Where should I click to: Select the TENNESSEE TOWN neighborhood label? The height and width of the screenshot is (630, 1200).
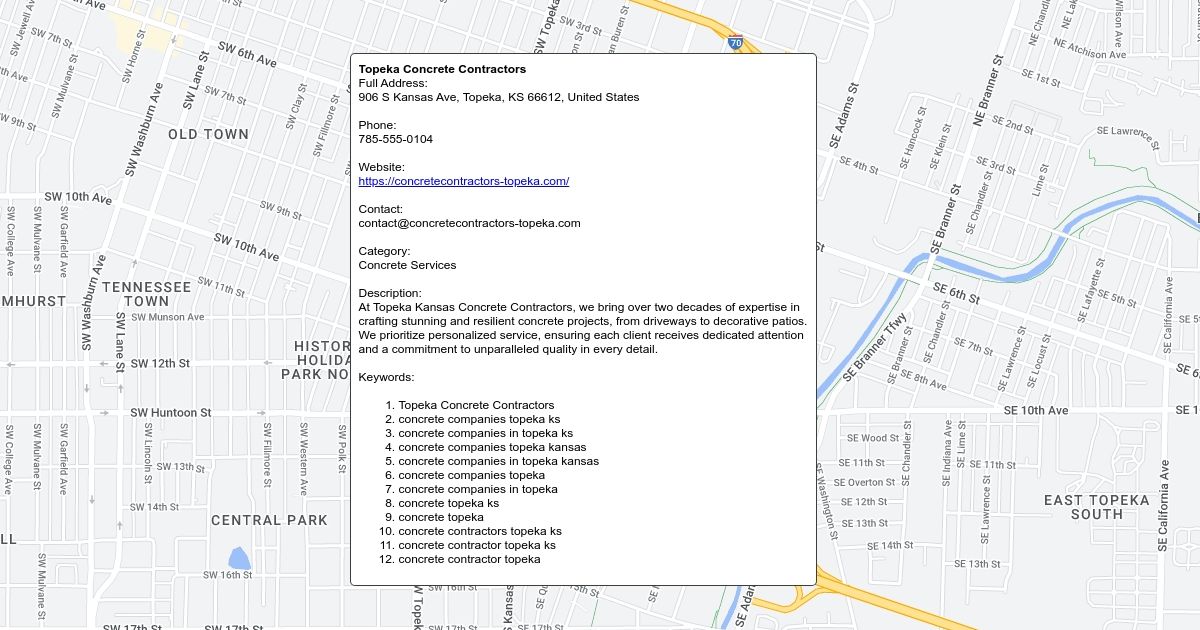coord(146,294)
